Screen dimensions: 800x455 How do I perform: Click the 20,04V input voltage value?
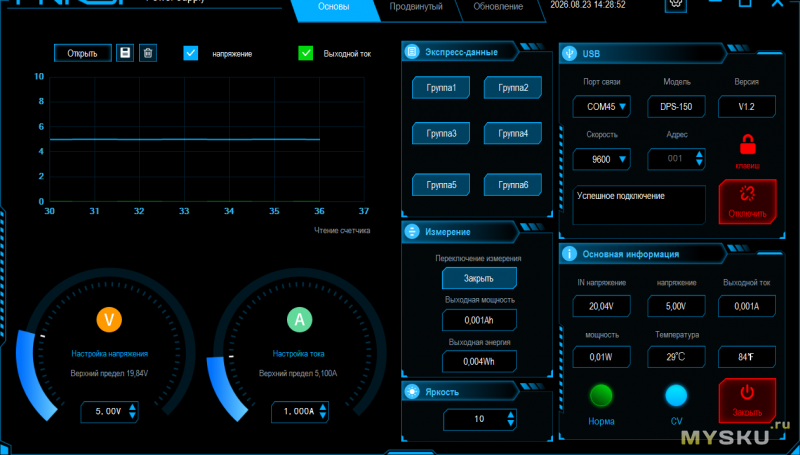point(602,306)
